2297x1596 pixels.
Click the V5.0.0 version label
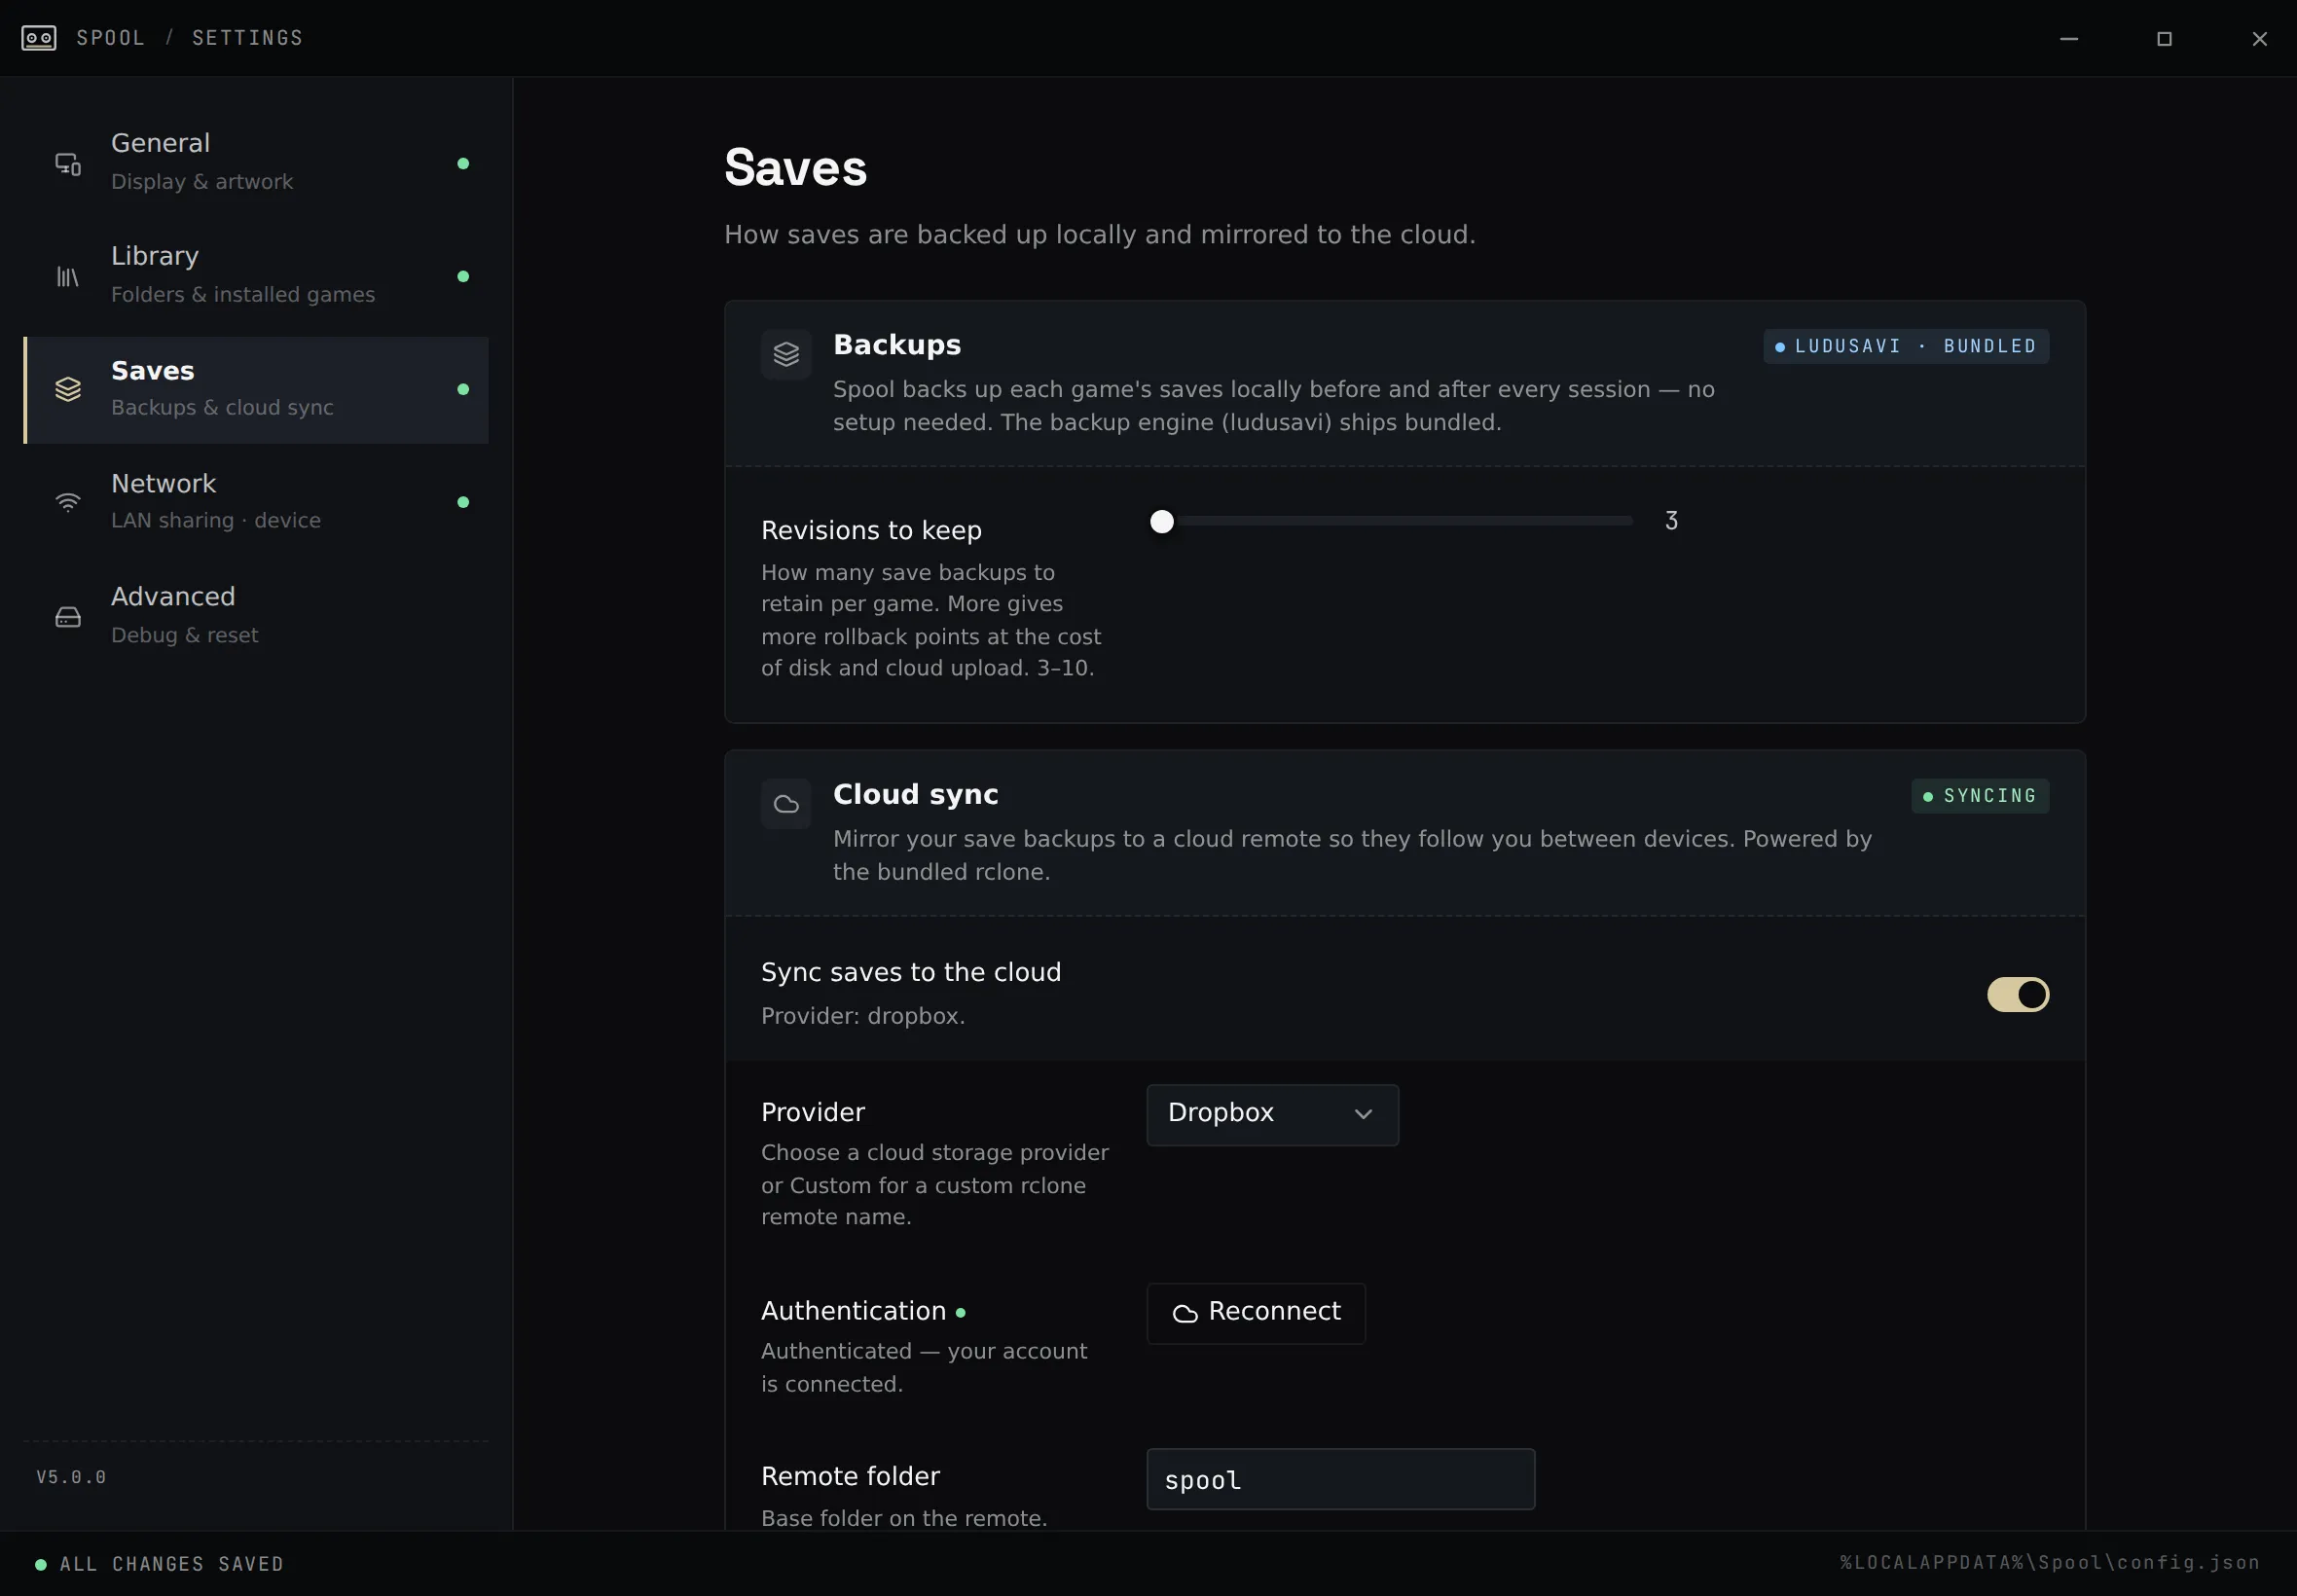[71, 1478]
